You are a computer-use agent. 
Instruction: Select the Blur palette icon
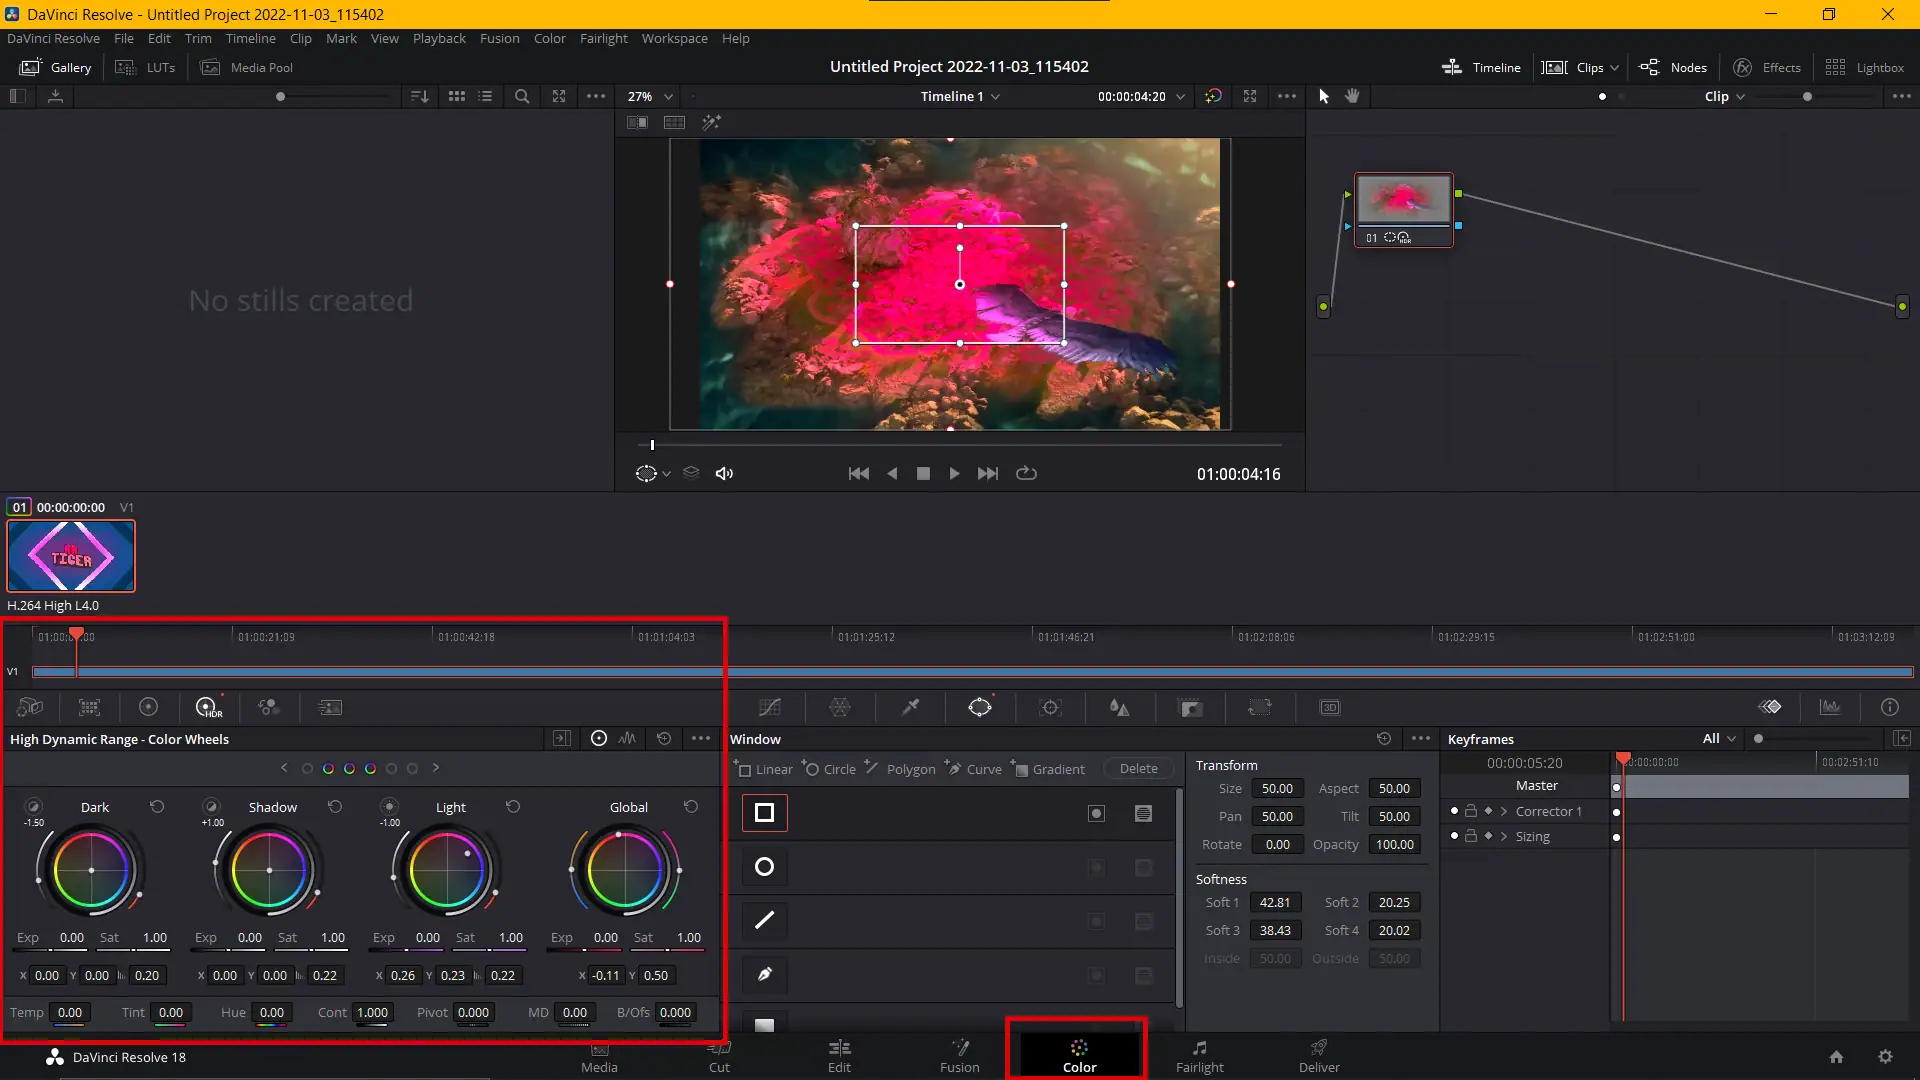[1119, 707]
